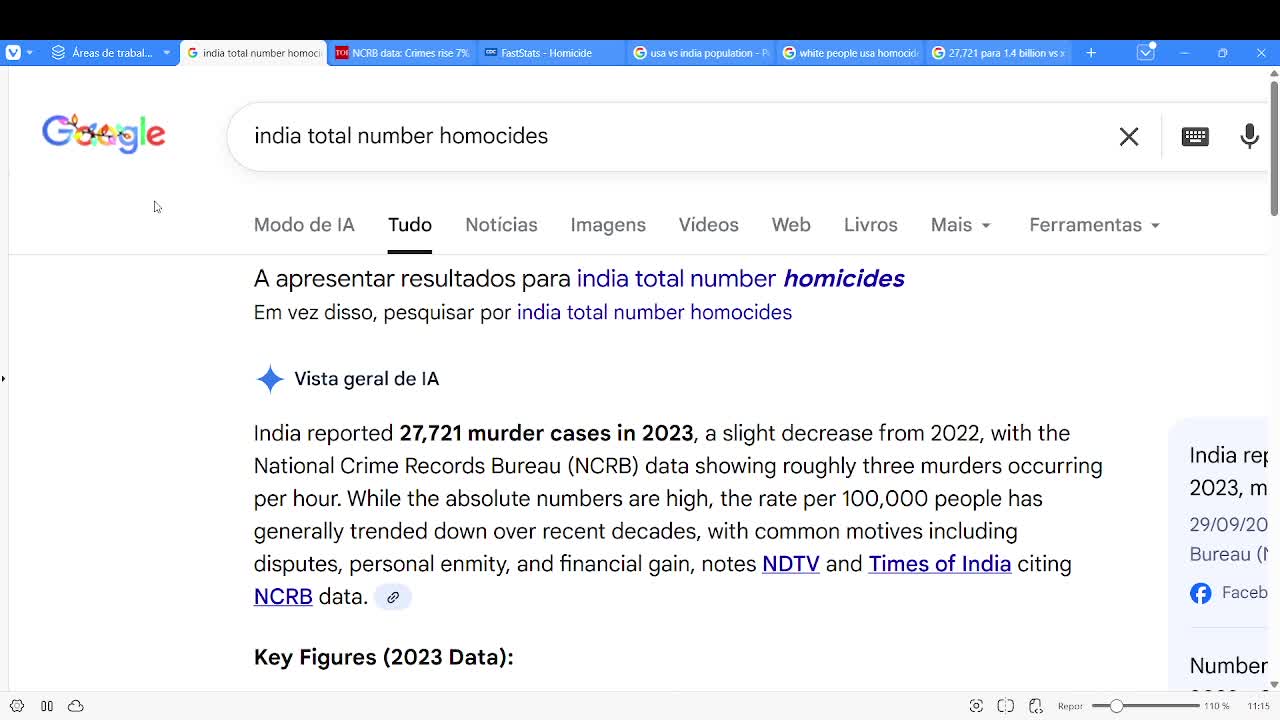Screen dimensions: 1280x720
Task: Click the Google doodle logo
Action: coord(104,134)
